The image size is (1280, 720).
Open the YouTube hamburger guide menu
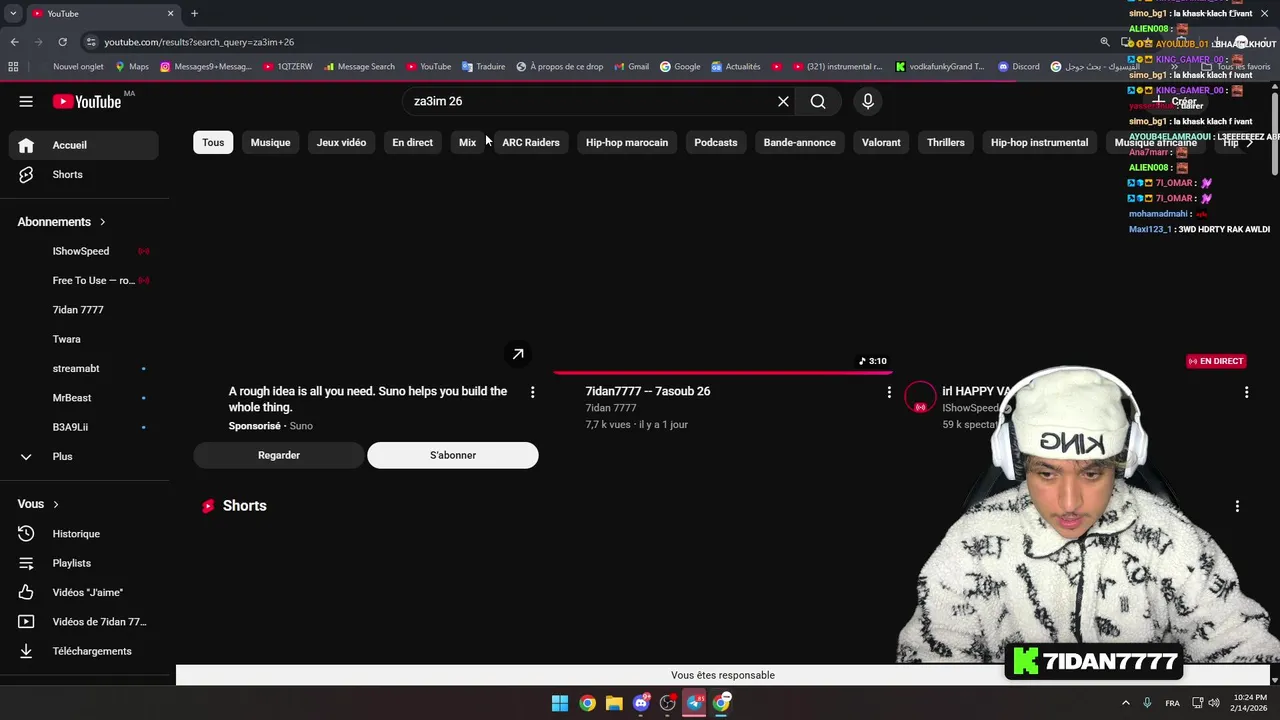[x=26, y=101]
